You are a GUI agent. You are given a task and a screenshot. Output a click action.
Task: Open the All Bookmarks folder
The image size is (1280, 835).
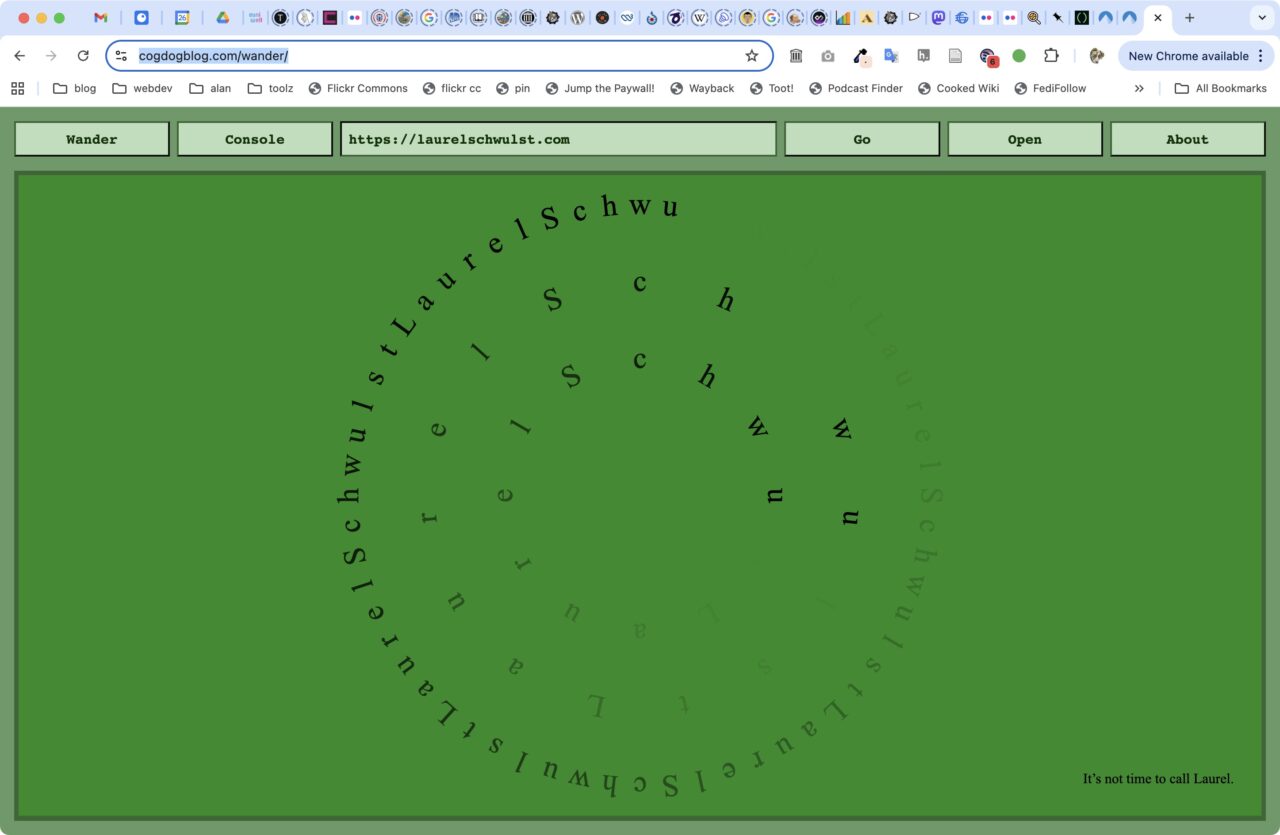click(x=1220, y=88)
